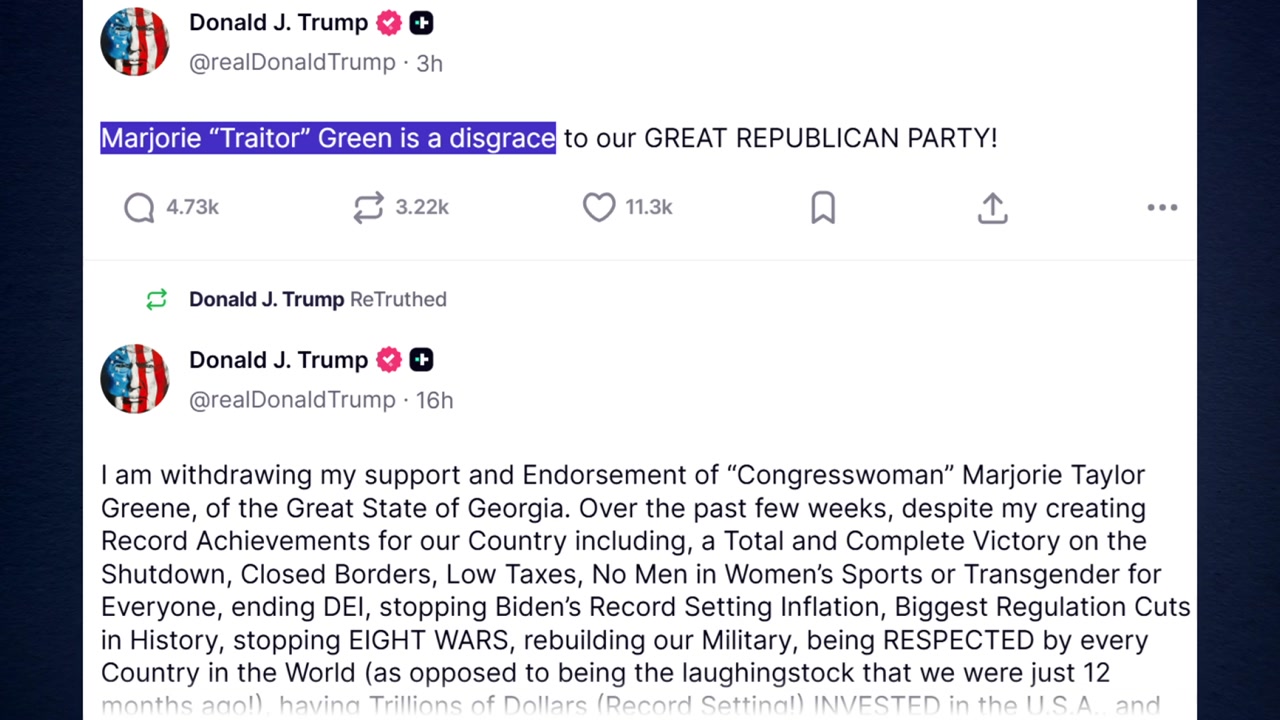This screenshot has height=720, width=1280.
Task: Click the black plus badge on the 16h post
Action: coord(421,359)
